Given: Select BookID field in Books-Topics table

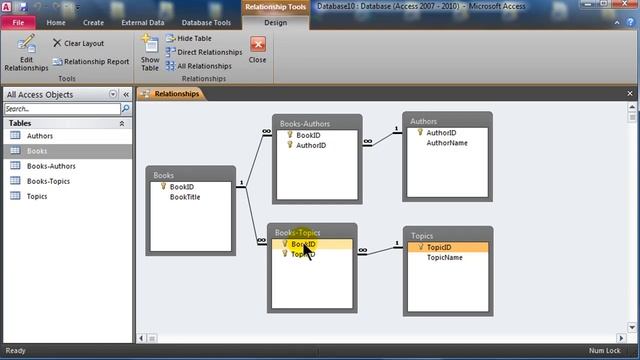Looking at the screenshot, I should tap(312, 244).
